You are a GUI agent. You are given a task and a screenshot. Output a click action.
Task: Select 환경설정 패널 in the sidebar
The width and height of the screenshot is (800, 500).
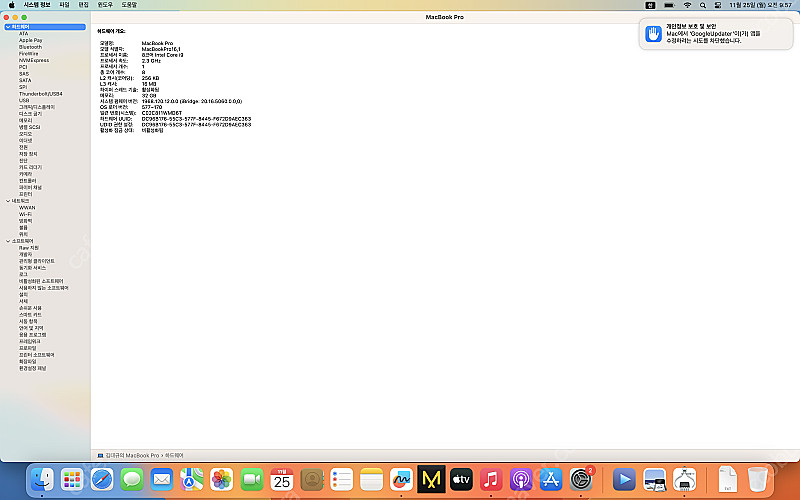point(33,368)
